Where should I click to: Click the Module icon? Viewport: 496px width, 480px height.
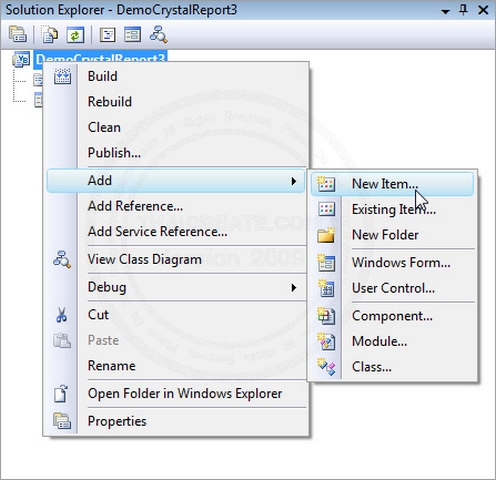[x=326, y=341]
